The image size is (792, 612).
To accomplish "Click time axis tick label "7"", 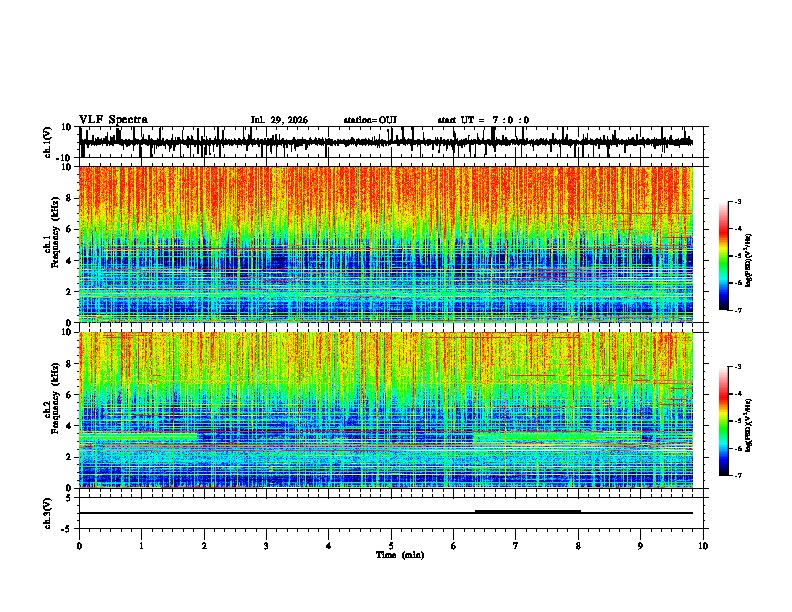I will 516,546.
